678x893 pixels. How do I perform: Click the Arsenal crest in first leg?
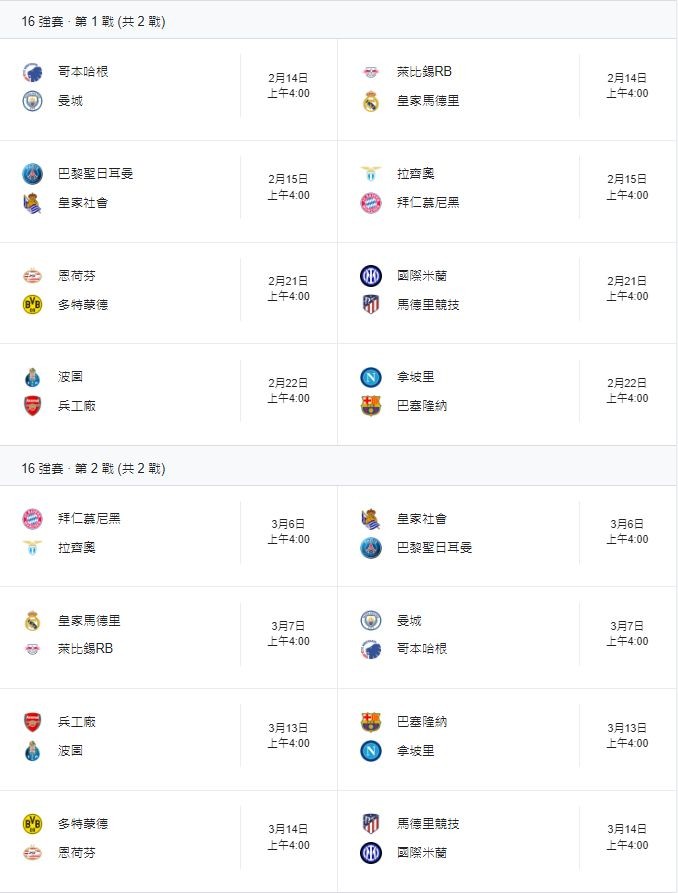(x=33, y=406)
